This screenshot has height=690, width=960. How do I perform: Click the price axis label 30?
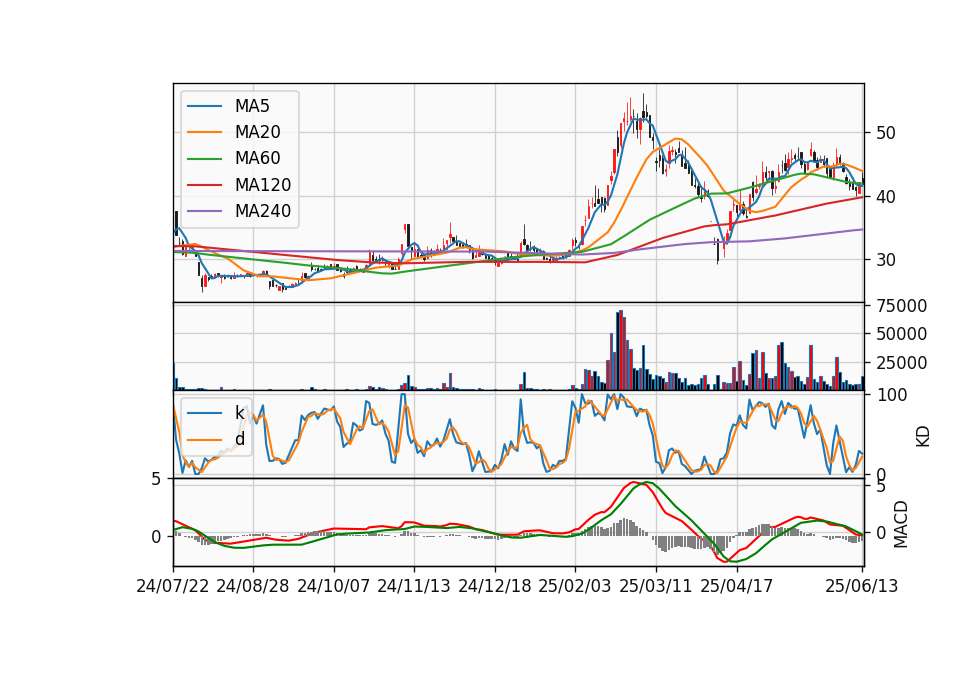coord(885,260)
